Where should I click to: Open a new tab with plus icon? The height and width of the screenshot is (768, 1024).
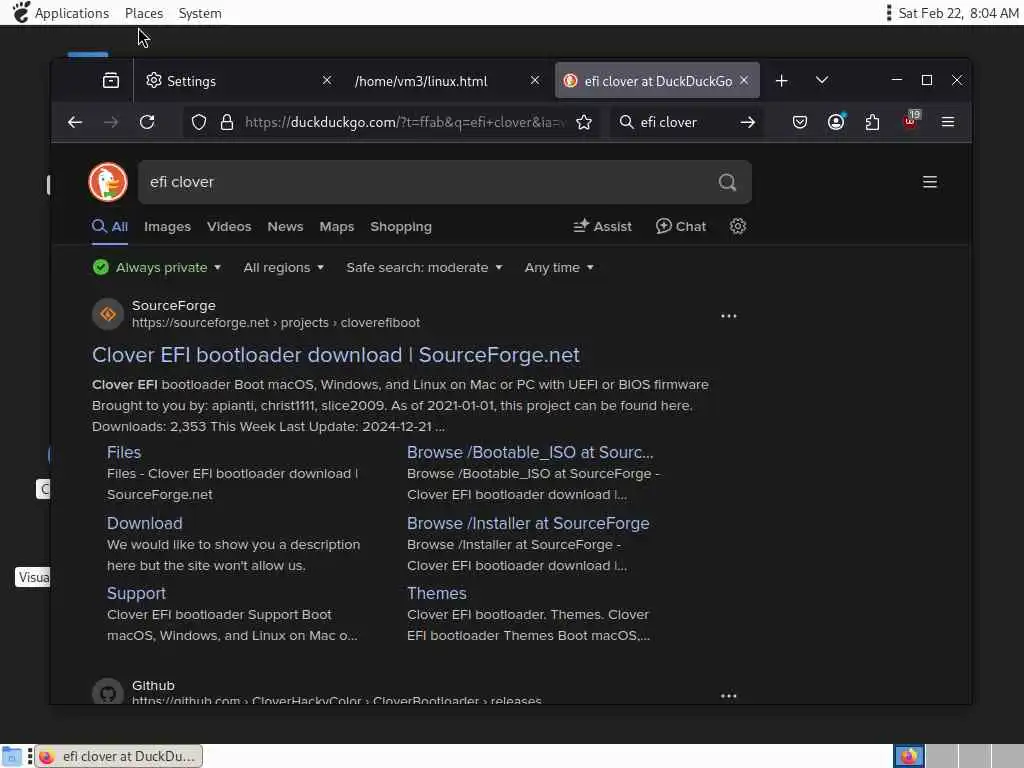(x=782, y=80)
